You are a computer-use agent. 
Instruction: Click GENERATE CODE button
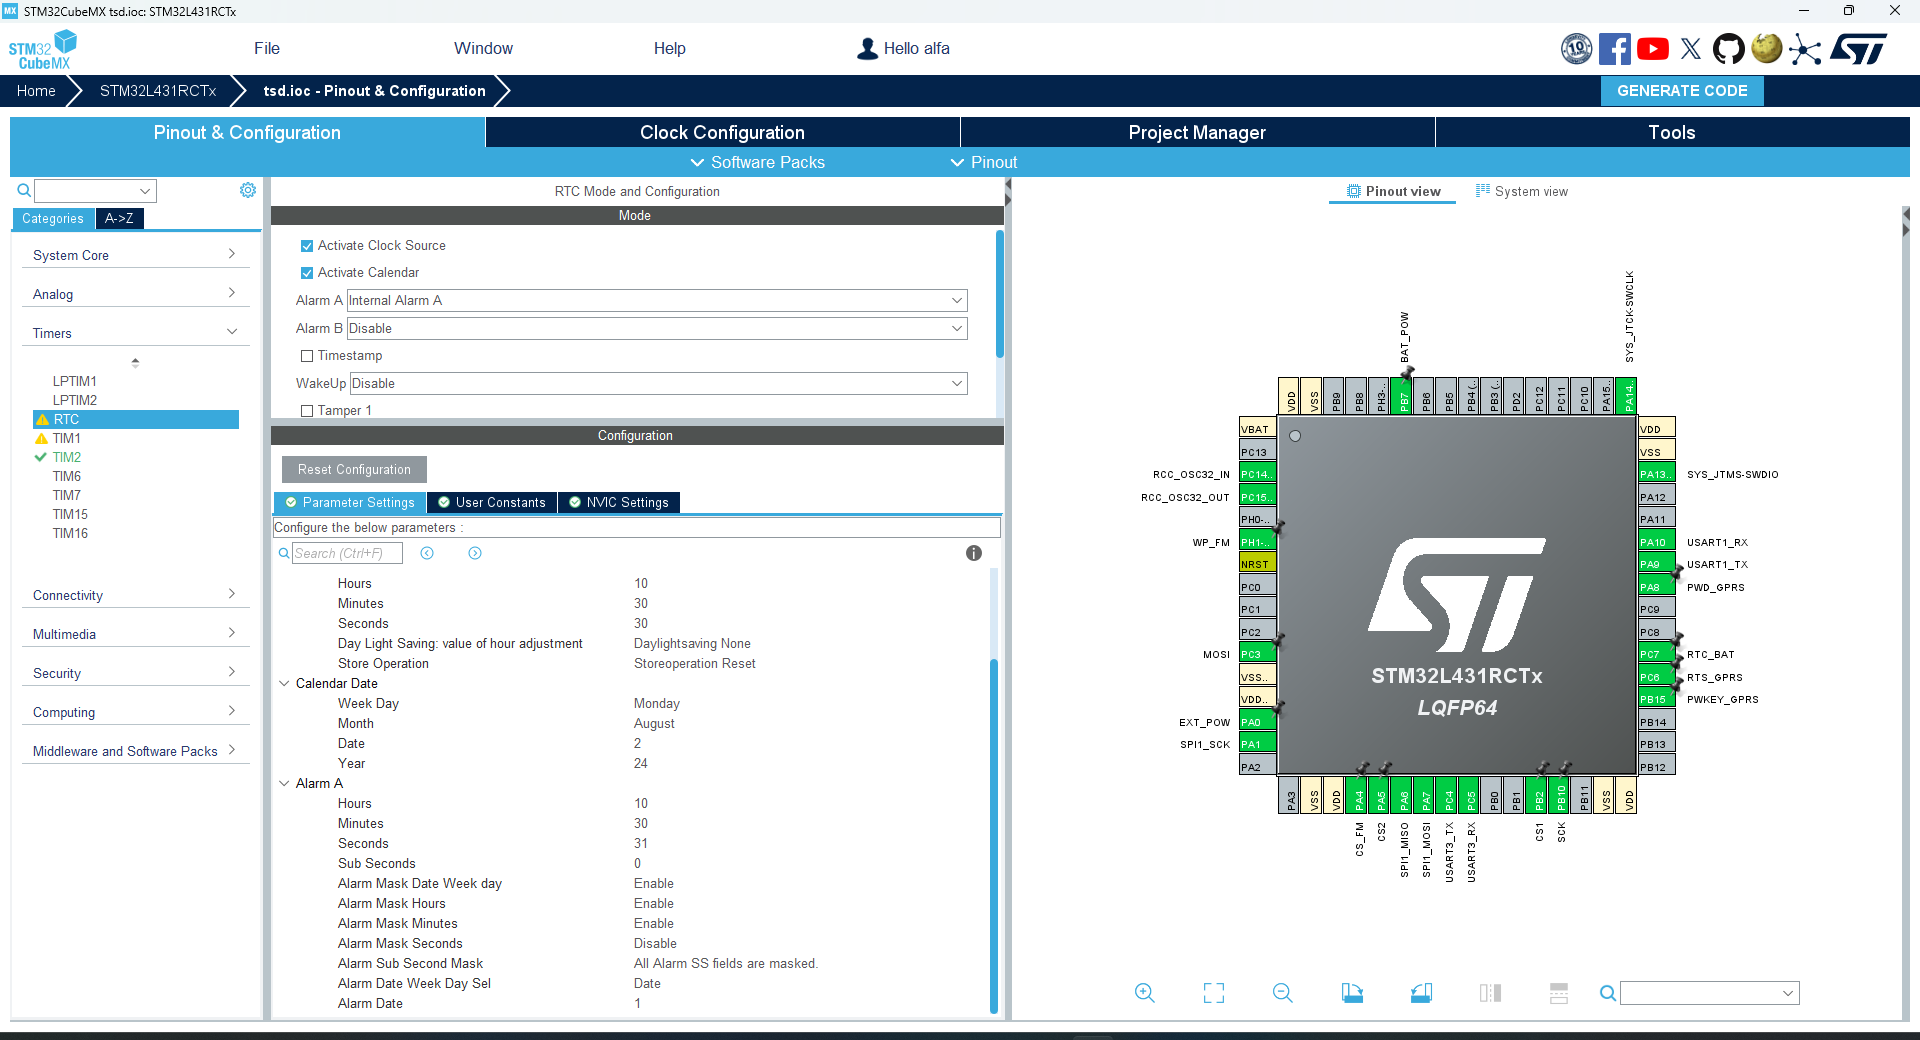point(1682,91)
